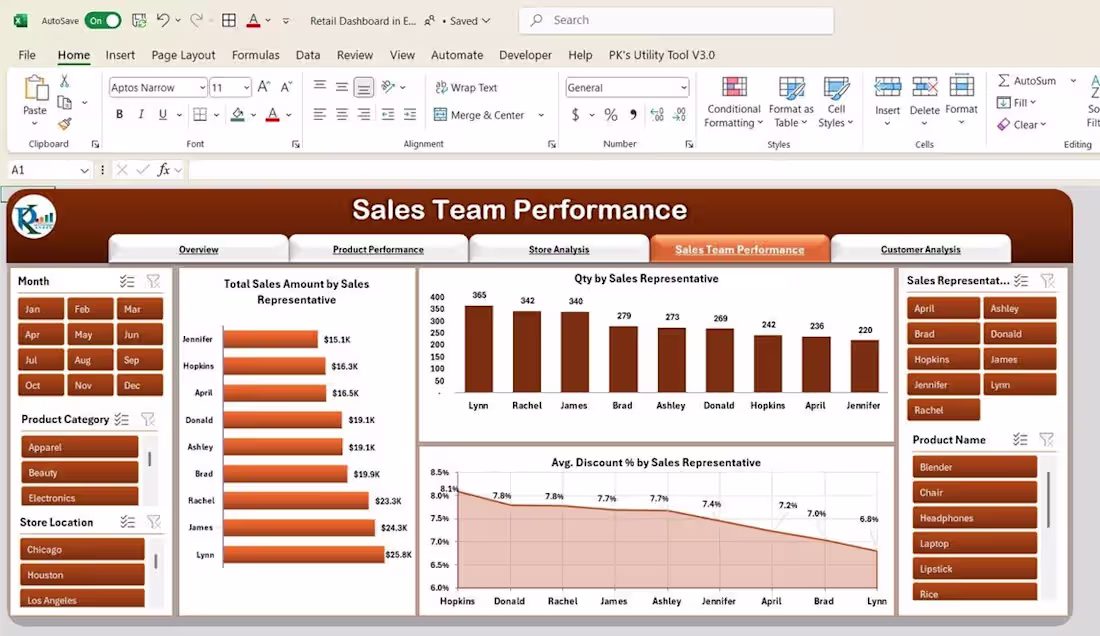This screenshot has height=636, width=1100.
Task: Toggle Wrap Text
Action: [470, 87]
